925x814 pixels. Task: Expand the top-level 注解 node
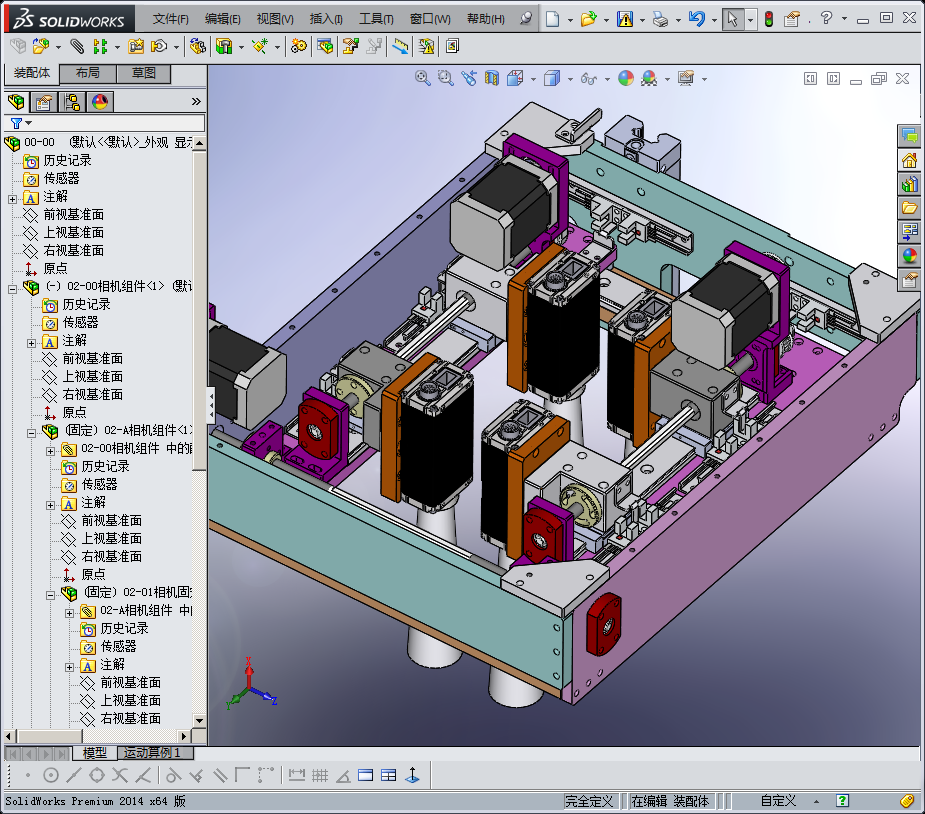pyautogui.click(x=12, y=199)
